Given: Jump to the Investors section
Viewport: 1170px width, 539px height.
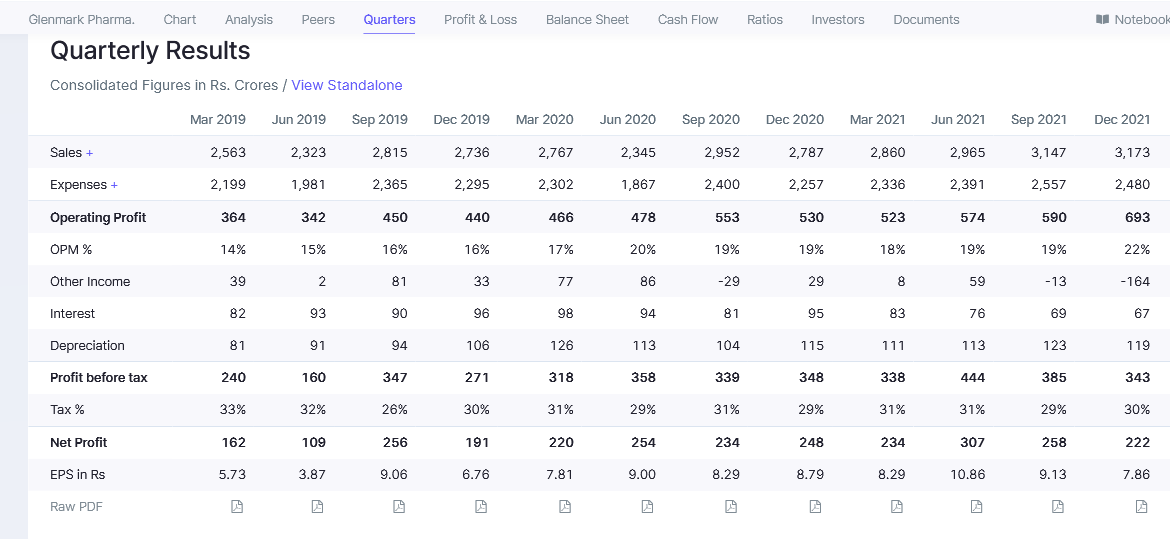Looking at the screenshot, I should point(837,19).
